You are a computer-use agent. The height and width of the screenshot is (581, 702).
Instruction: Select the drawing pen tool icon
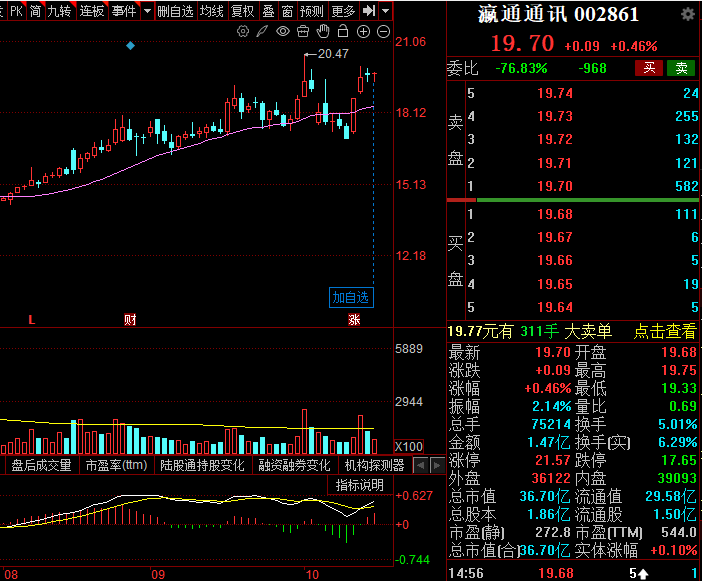coord(262,32)
